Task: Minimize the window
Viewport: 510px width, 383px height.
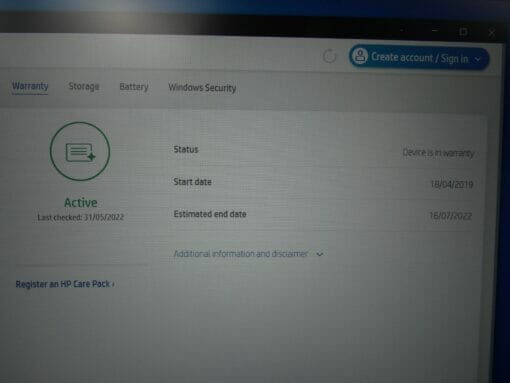Action: (435, 30)
